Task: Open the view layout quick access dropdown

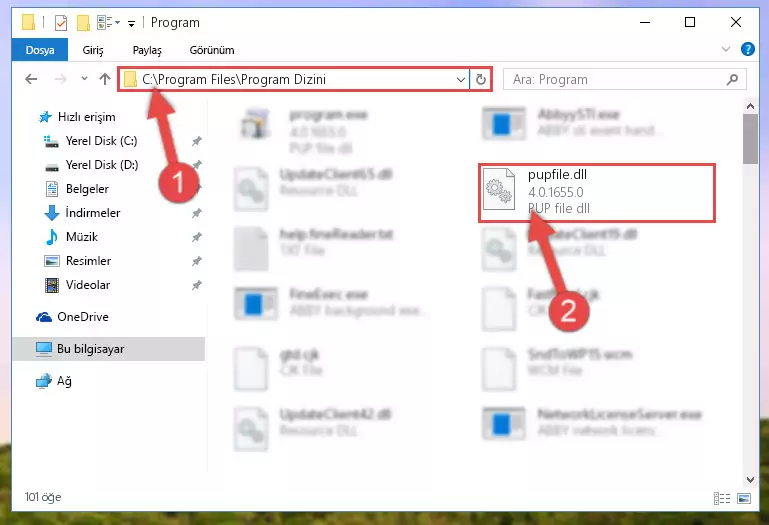Action: [108, 23]
